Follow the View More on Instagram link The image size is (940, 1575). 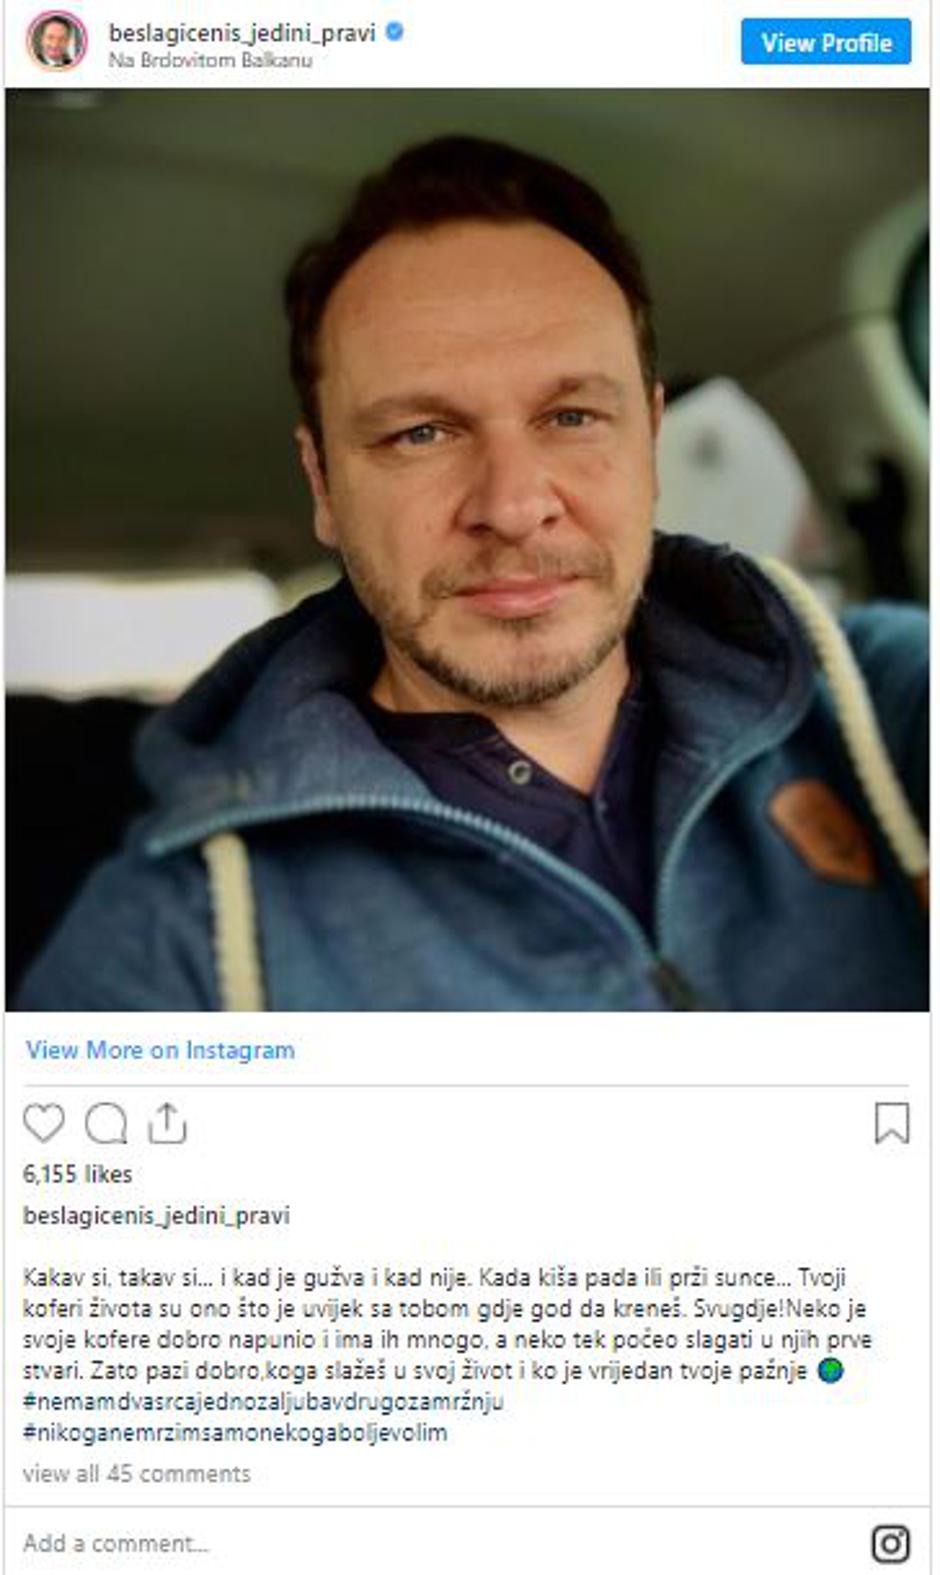click(x=160, y=1050)
